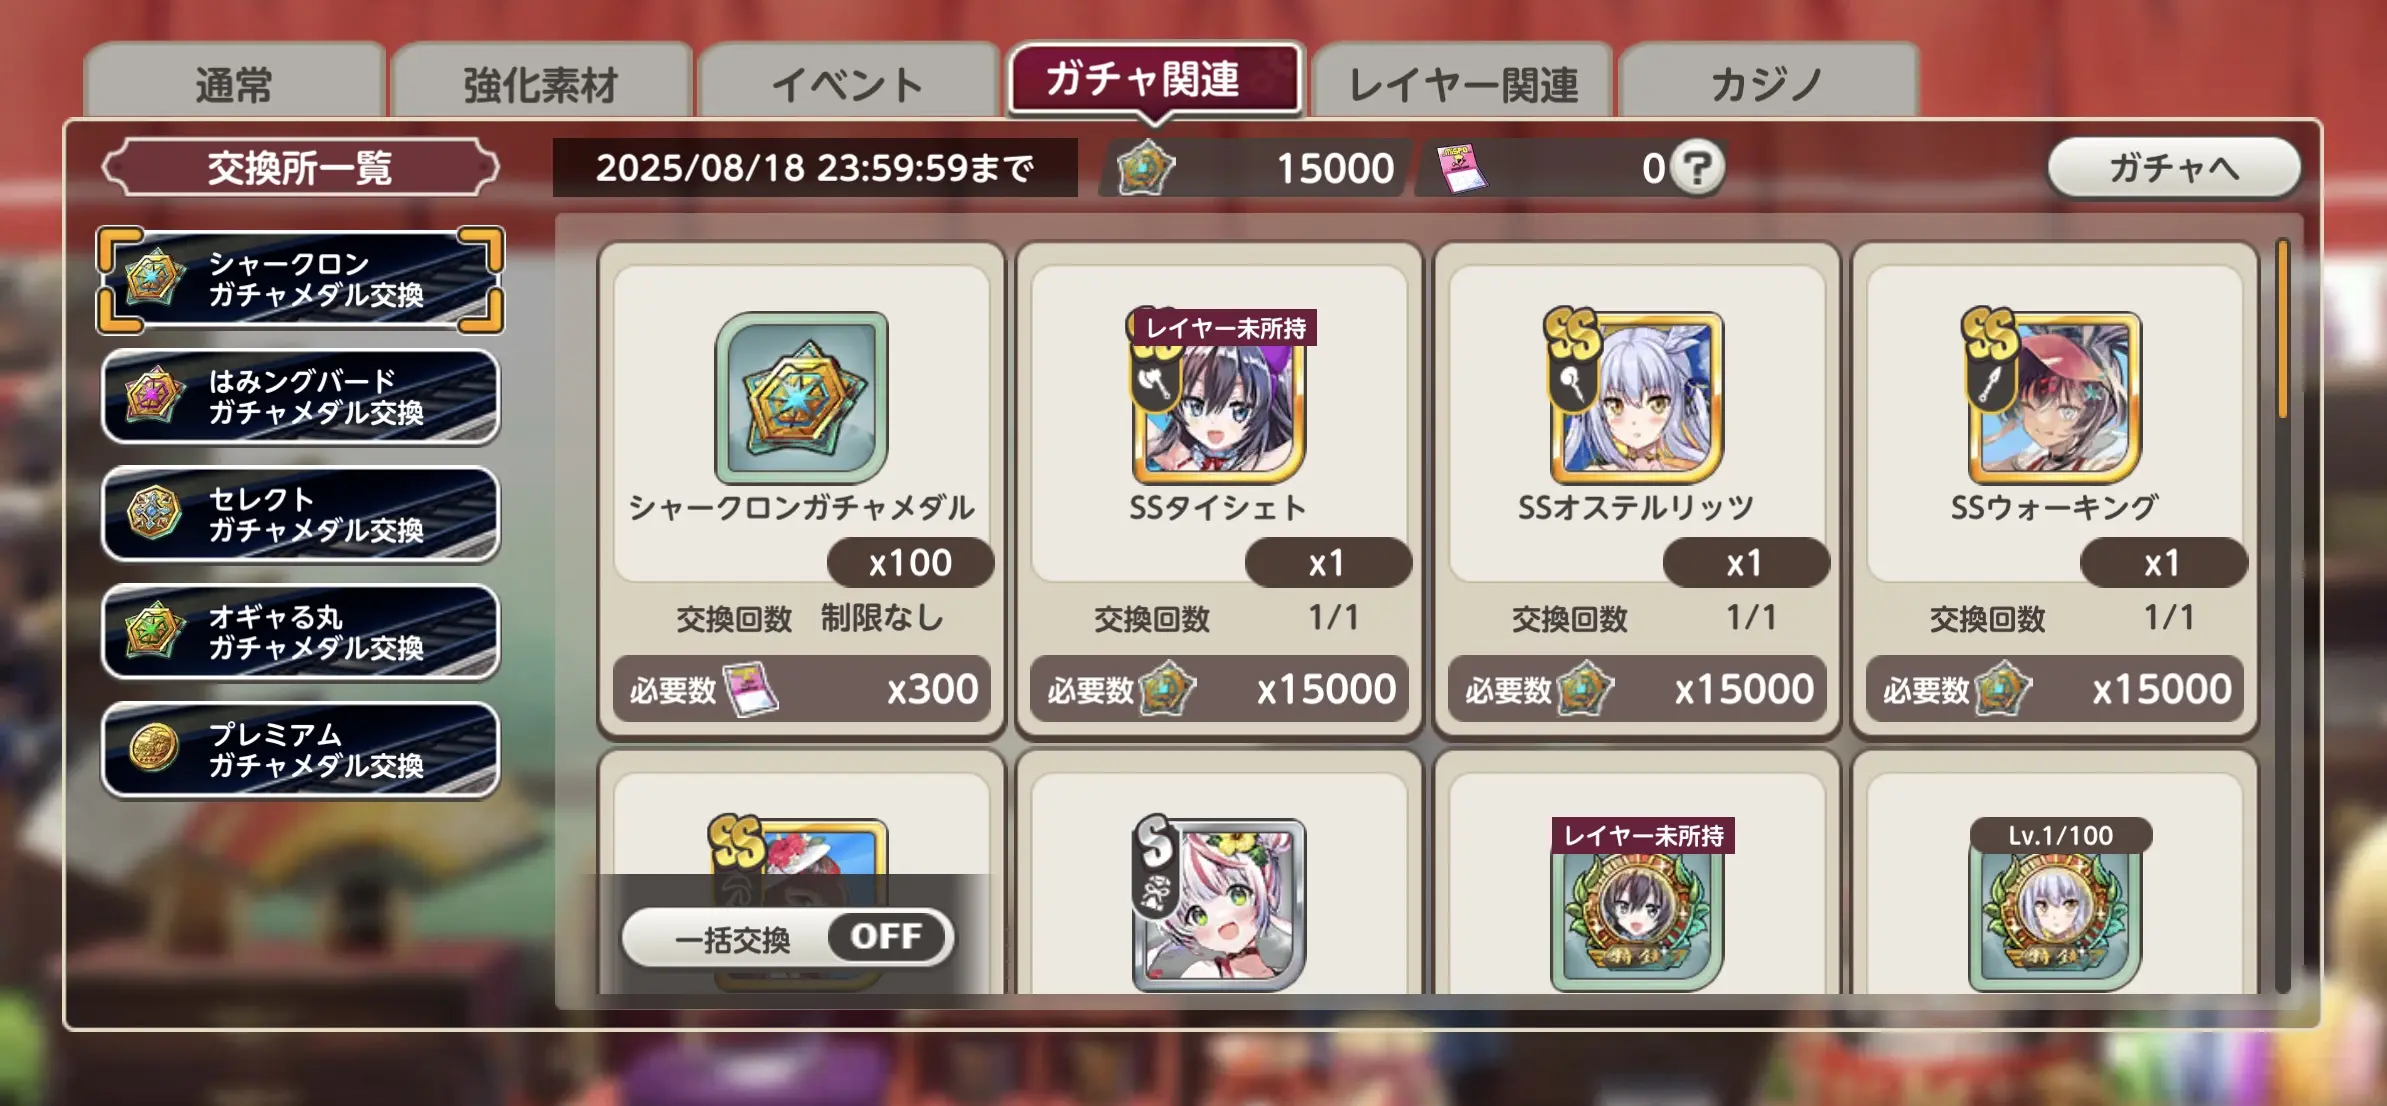This screenshot has height=1106, width=2387.
Task: Open the SSオステルリッツ character icon
Action: [x=1636, y=398]
